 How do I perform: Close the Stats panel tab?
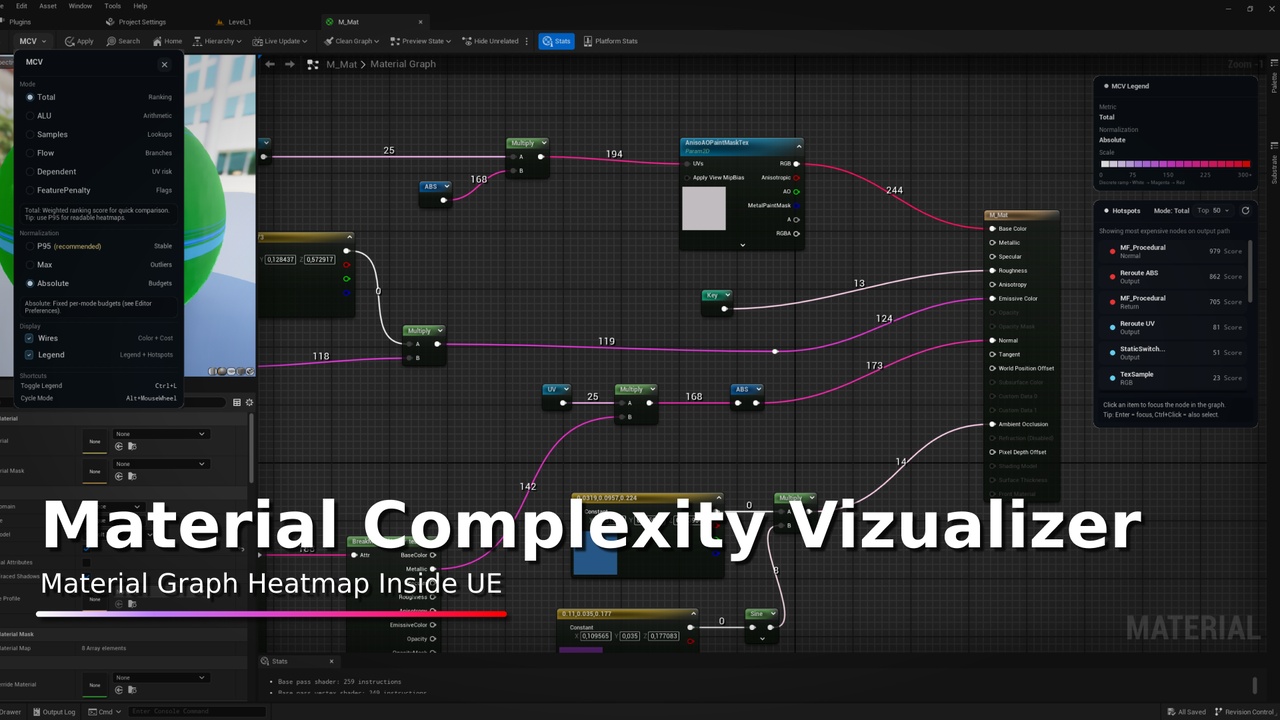(332, 661)
